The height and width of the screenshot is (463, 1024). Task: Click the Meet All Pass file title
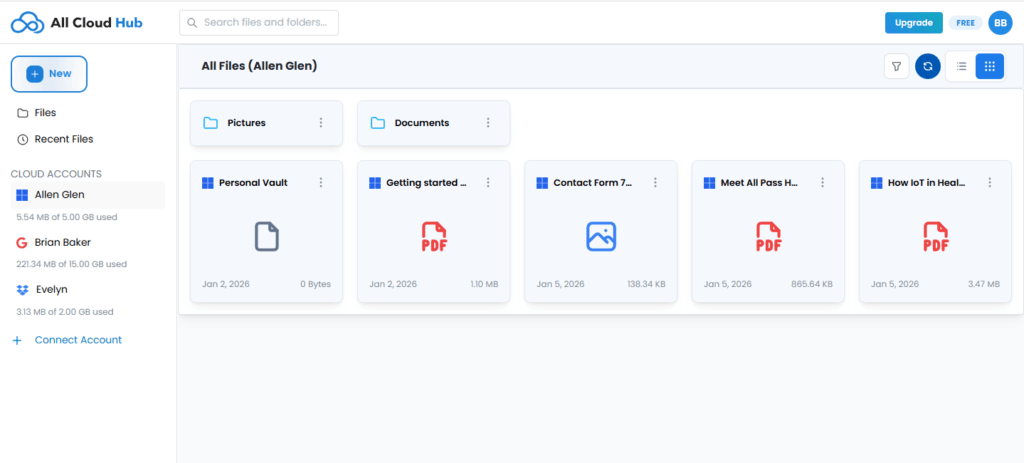[760, 183]
